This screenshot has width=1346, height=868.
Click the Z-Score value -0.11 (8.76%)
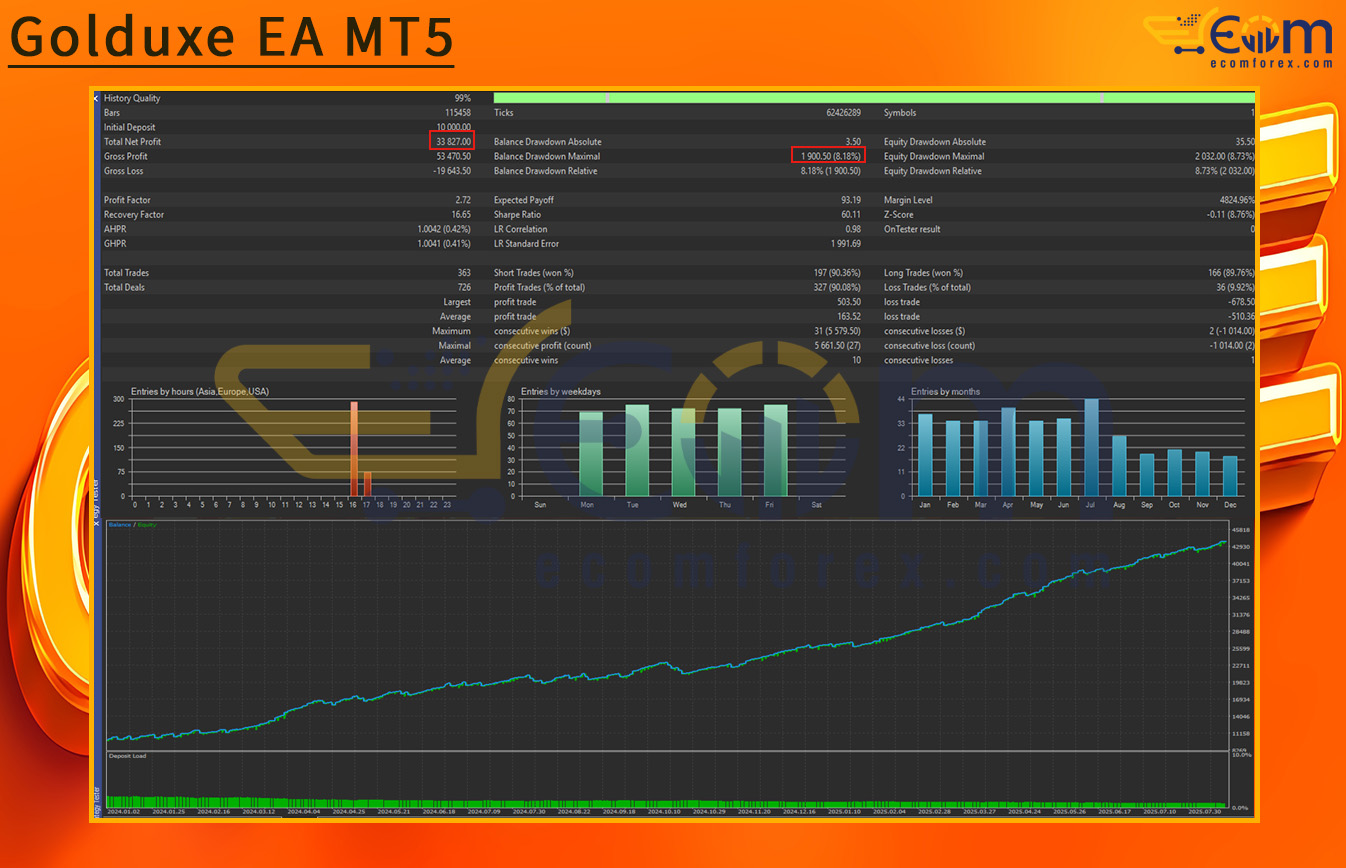pos(1231,215)
